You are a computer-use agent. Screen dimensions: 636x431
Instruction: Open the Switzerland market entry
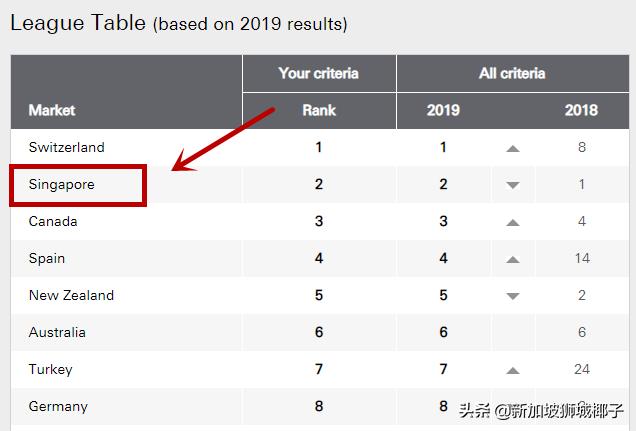pyautogui.click(x=66, y=147)
